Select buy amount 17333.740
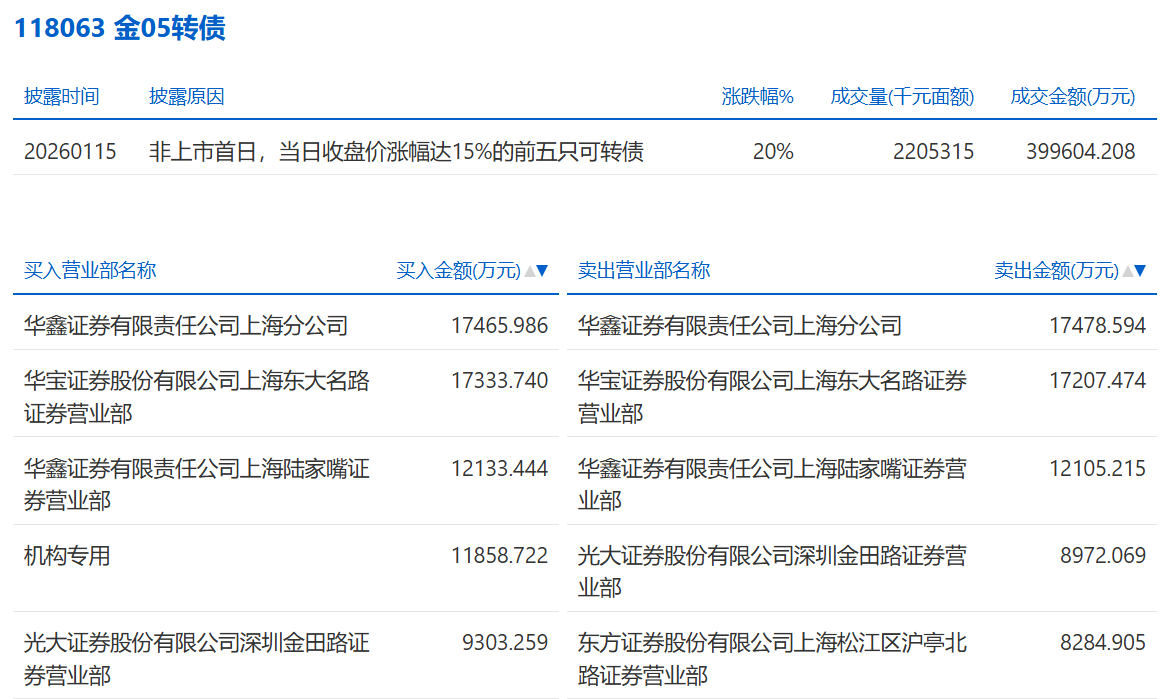Viewport: 1170px width, 699px height. coord(499,381)
